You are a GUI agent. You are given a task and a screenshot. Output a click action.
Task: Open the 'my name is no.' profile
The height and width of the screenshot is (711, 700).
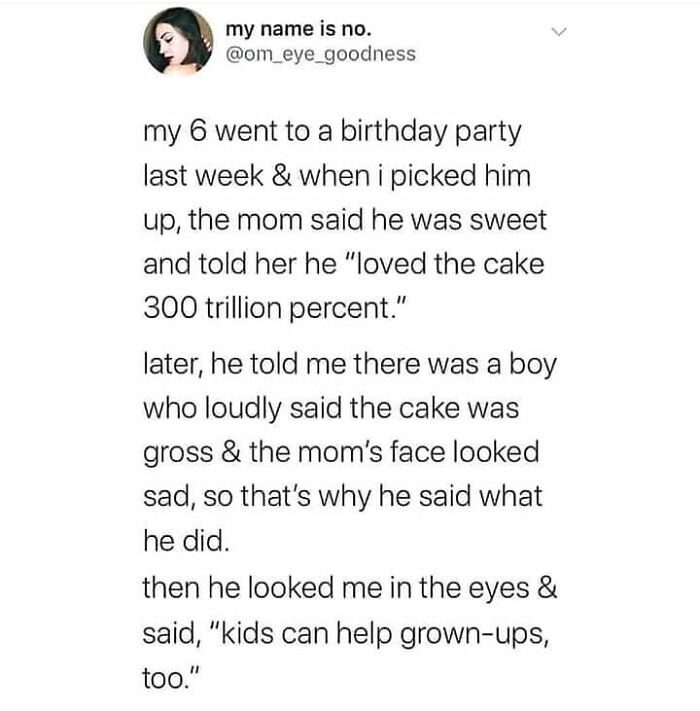pos(298,29)
